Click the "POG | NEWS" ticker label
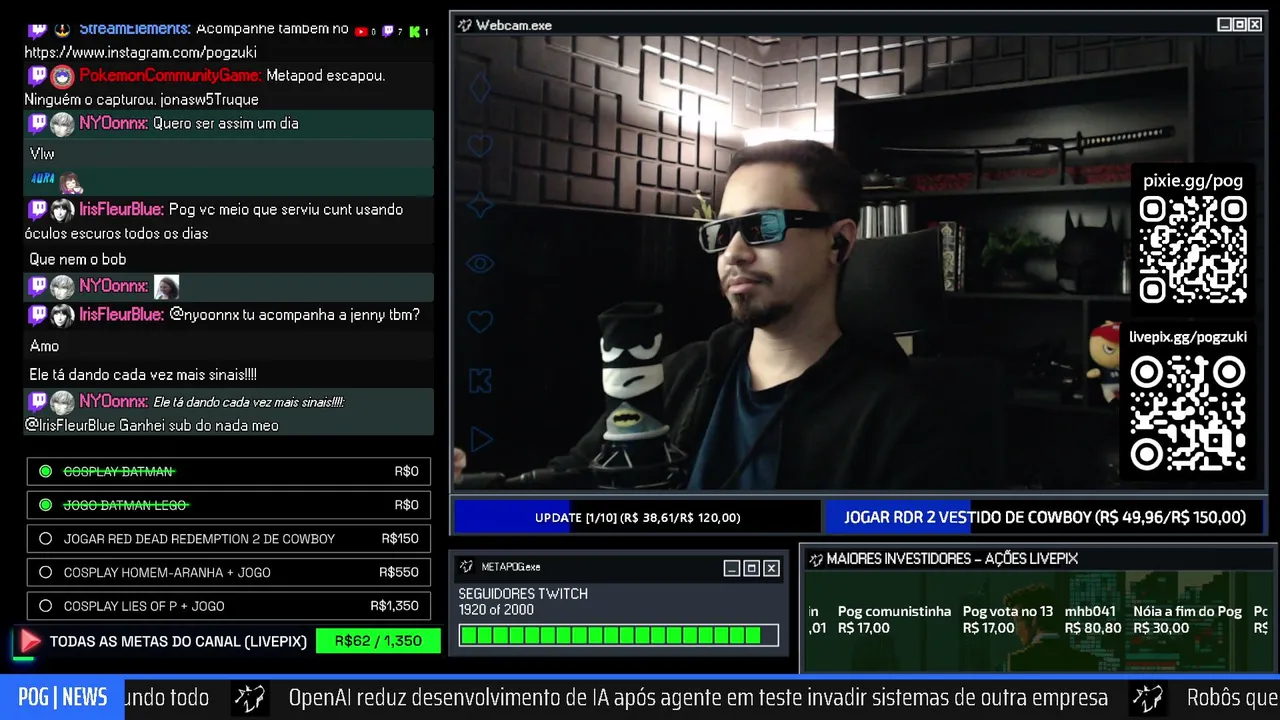Viewport: 1280px width, 720px height. (62, 697)
